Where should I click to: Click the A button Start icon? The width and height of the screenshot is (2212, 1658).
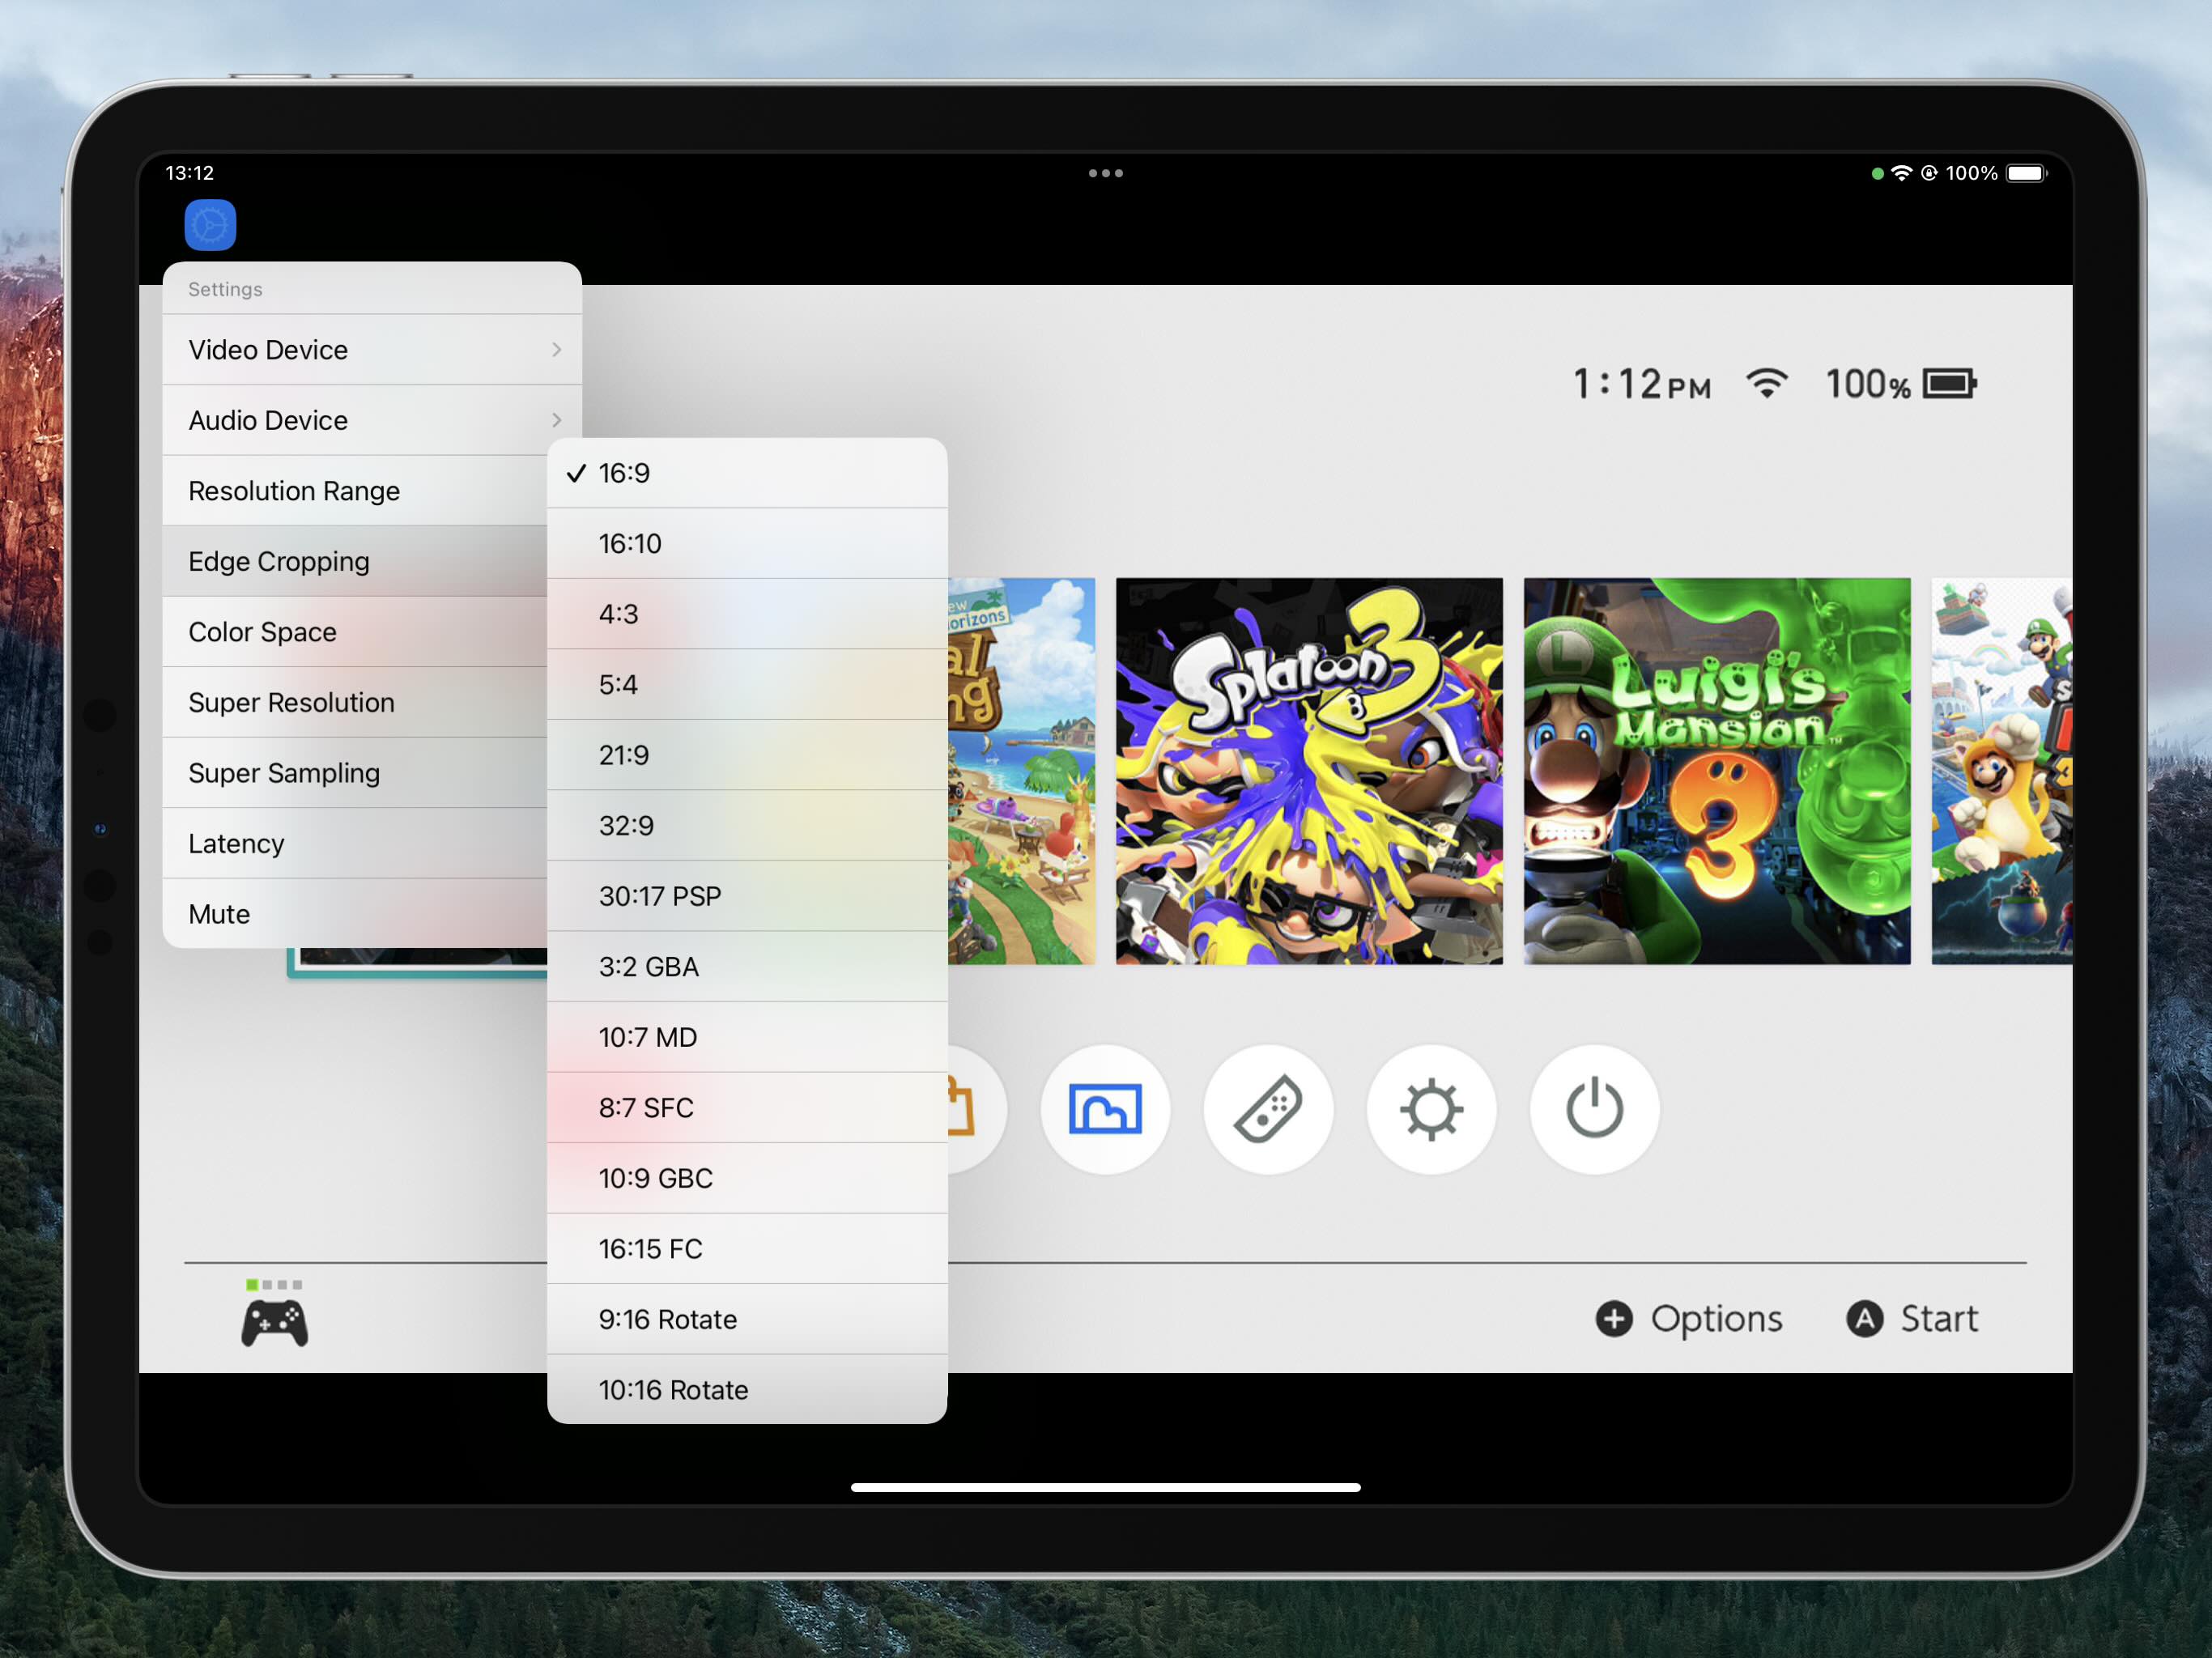1865,1318
